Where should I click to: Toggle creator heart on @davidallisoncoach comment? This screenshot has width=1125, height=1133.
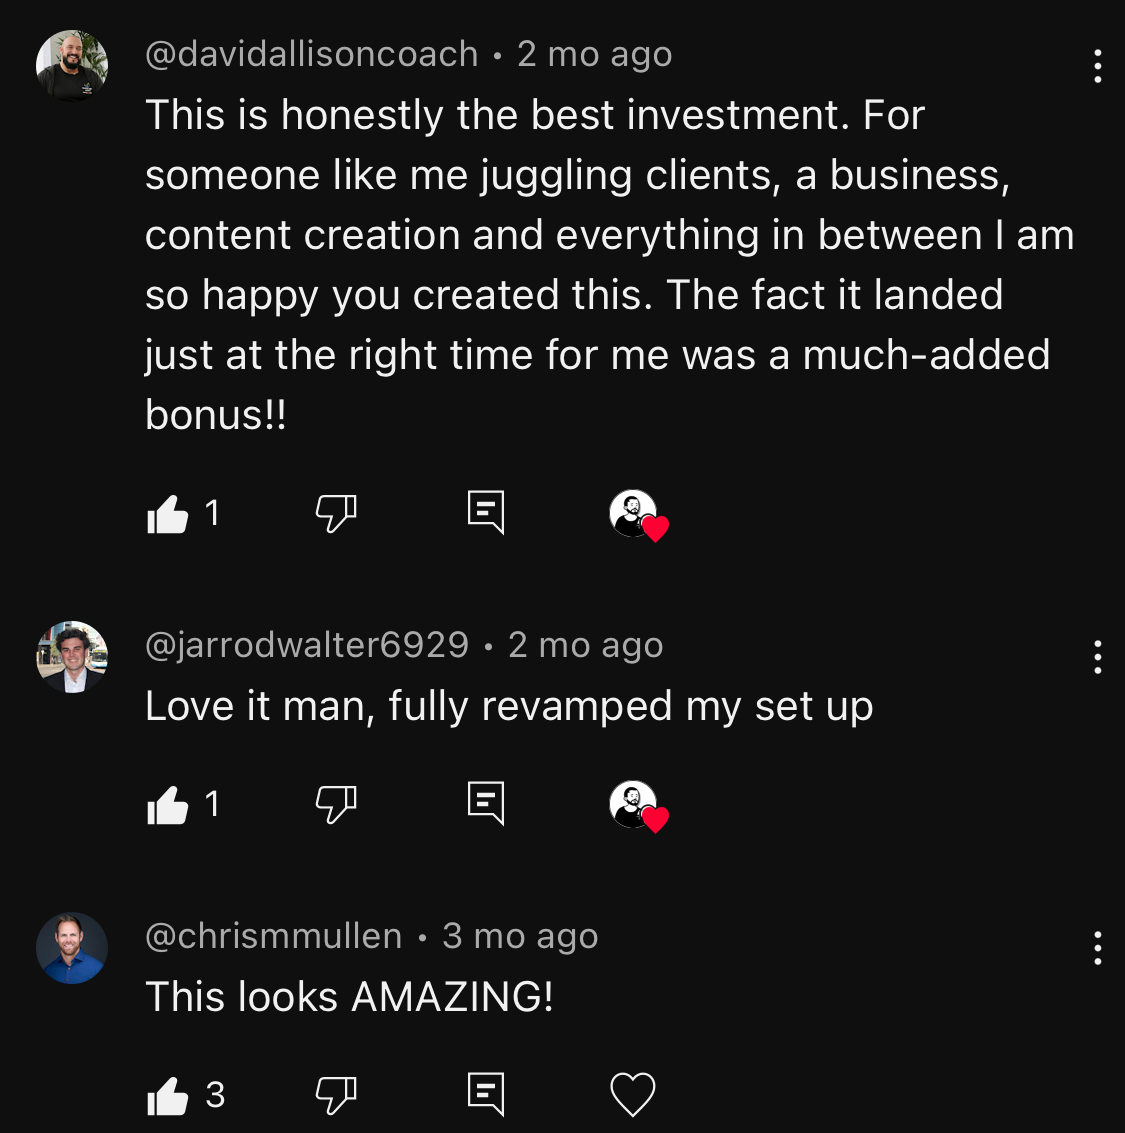pos(639,516)
